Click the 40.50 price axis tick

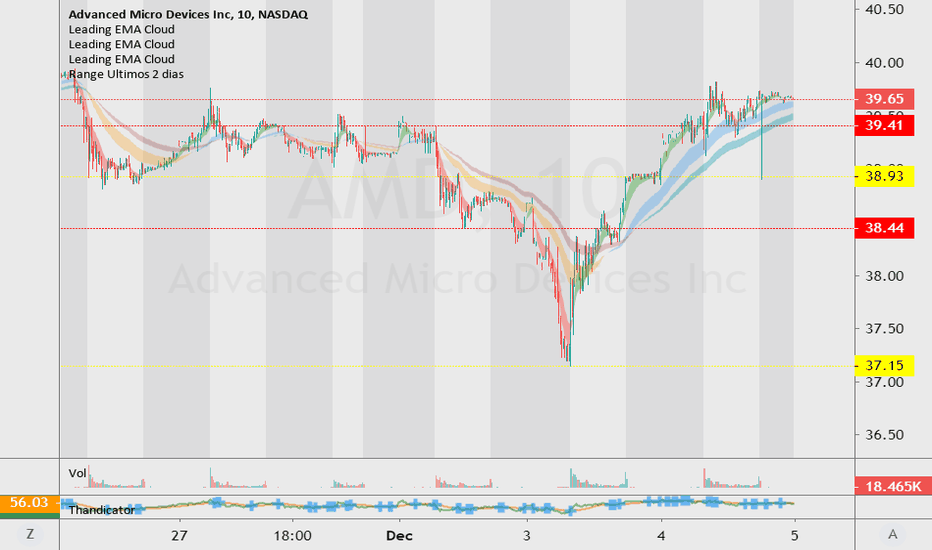[884, 10]
